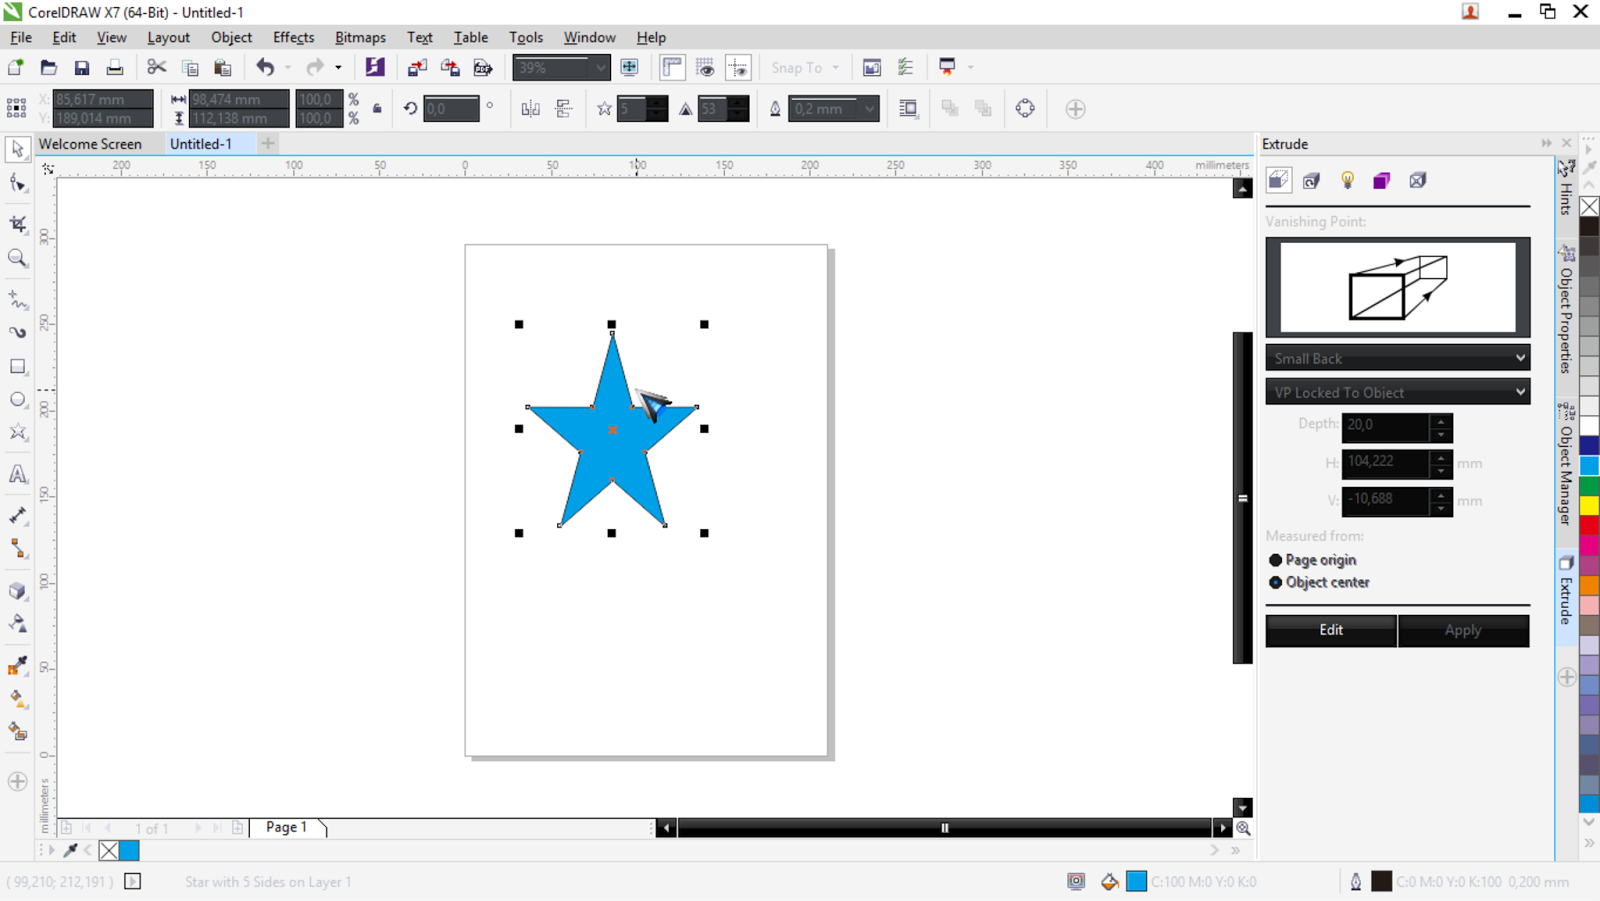1600x901 pixels.
Task: Select the Shape tool
Action: (x=16, y=183)
